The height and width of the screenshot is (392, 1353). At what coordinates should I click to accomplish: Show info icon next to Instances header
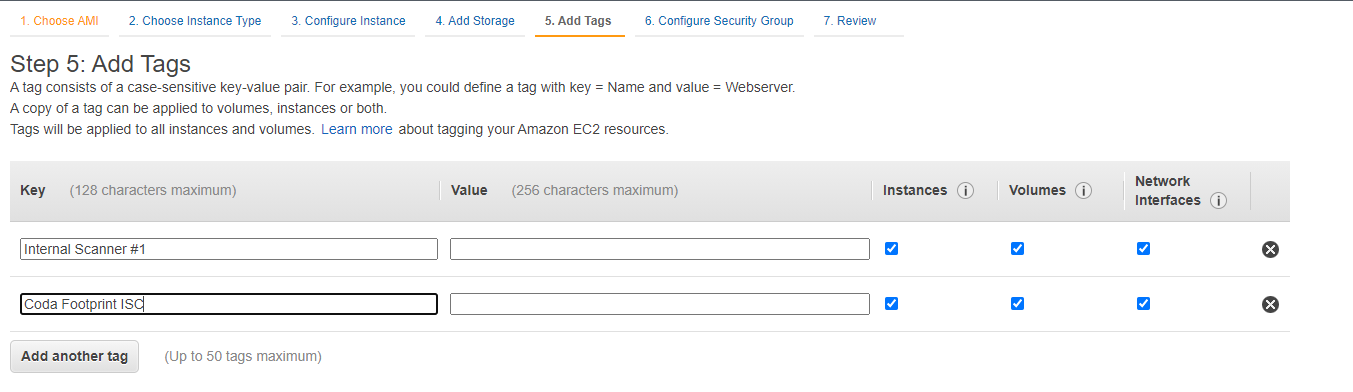click(965, 191)
